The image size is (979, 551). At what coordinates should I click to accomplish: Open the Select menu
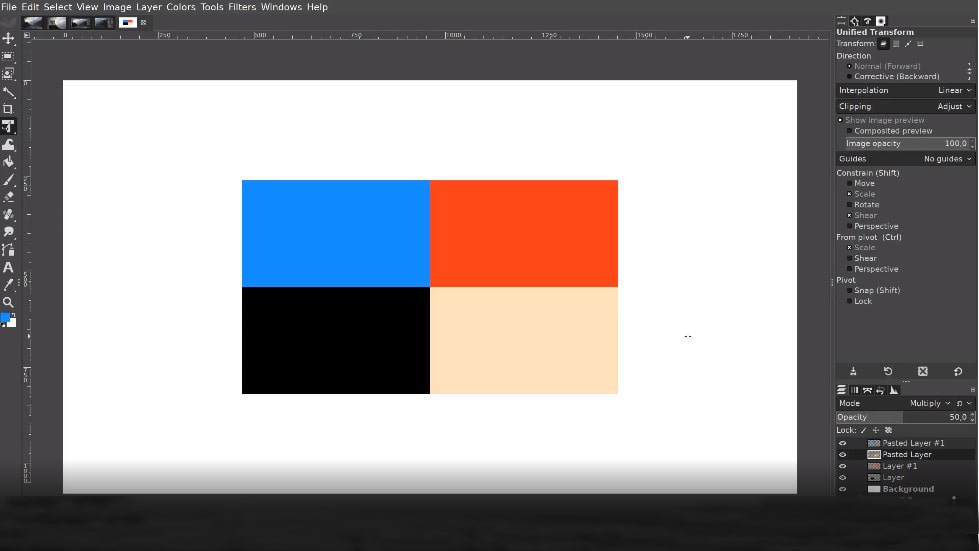click(57, 7)
